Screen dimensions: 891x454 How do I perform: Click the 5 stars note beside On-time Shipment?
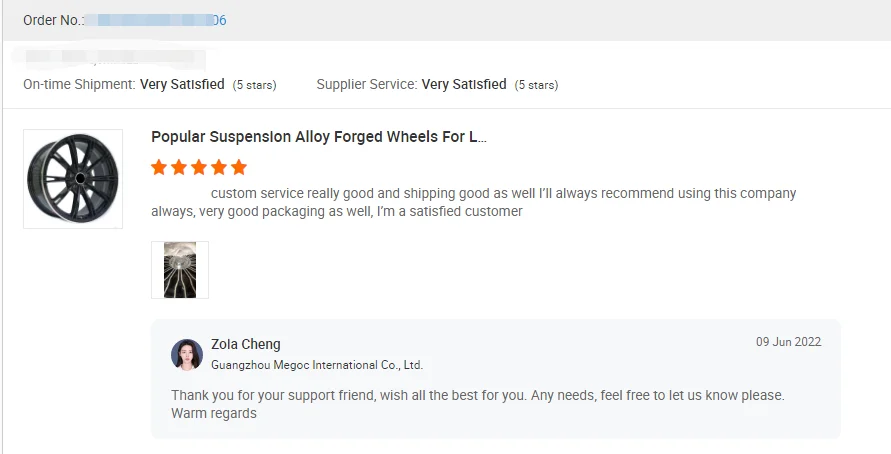pyautogui.click(x=254, y=85)
